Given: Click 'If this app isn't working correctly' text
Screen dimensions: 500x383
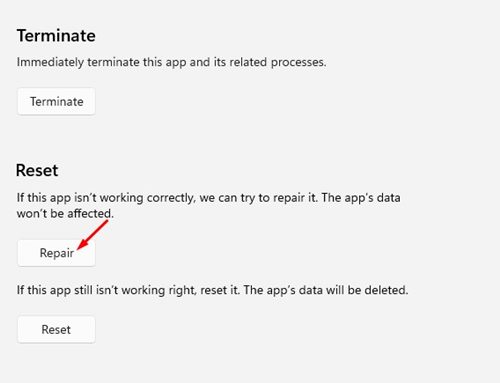Looking at the screenshot, I should tap(106, 198).
